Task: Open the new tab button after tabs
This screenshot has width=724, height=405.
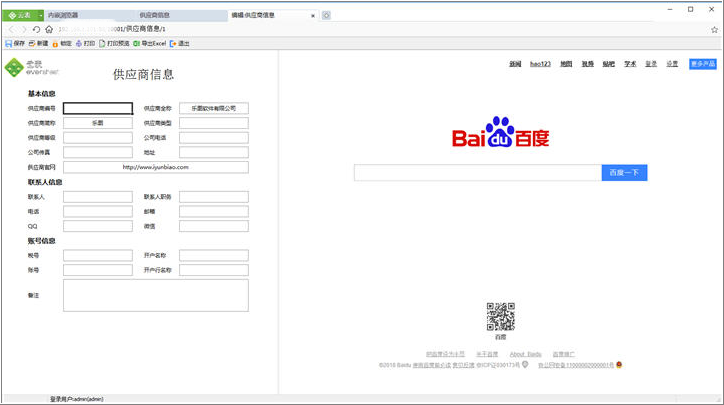Action: click(326, 15)
